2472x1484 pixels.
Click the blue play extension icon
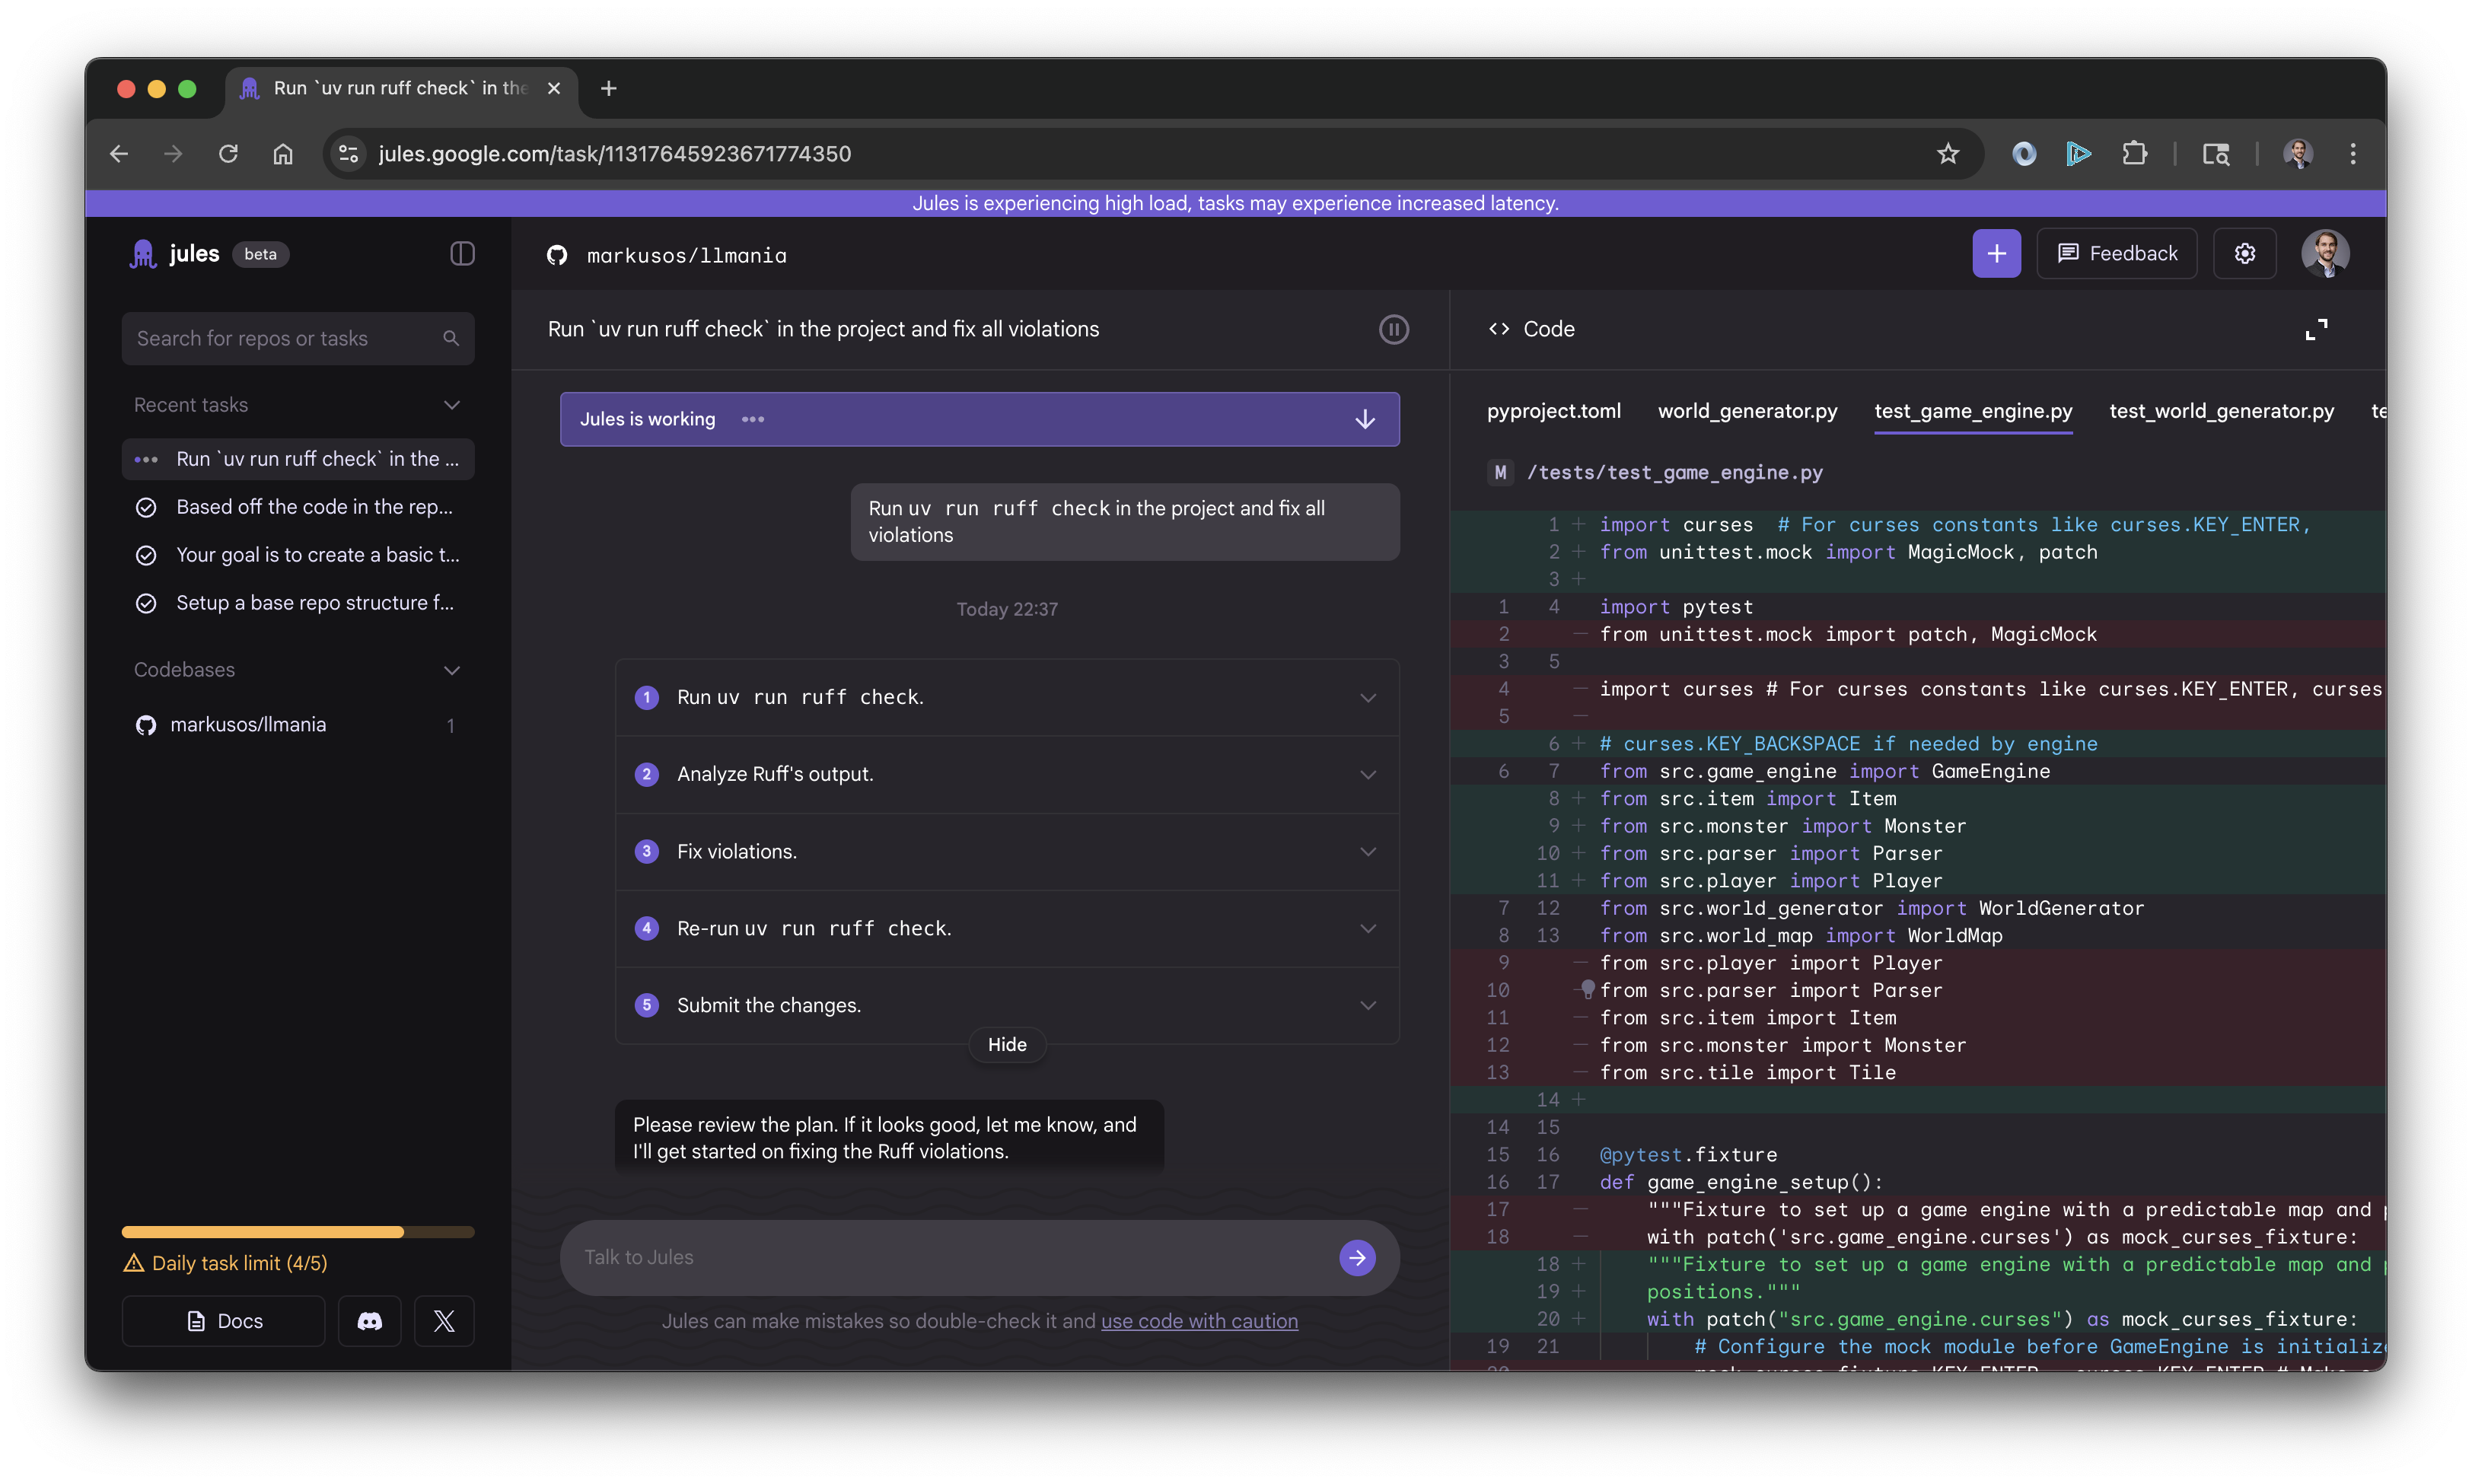(x=2079, y=154)
